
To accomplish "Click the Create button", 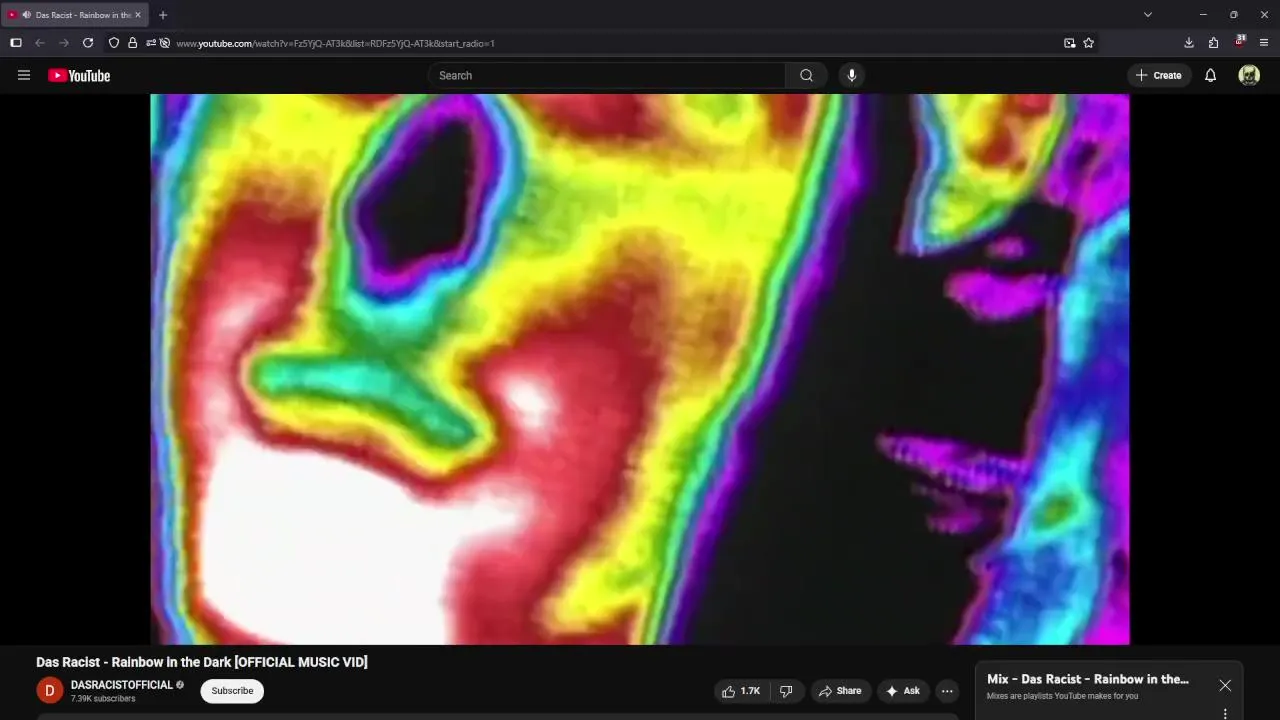I will 1160,75.
